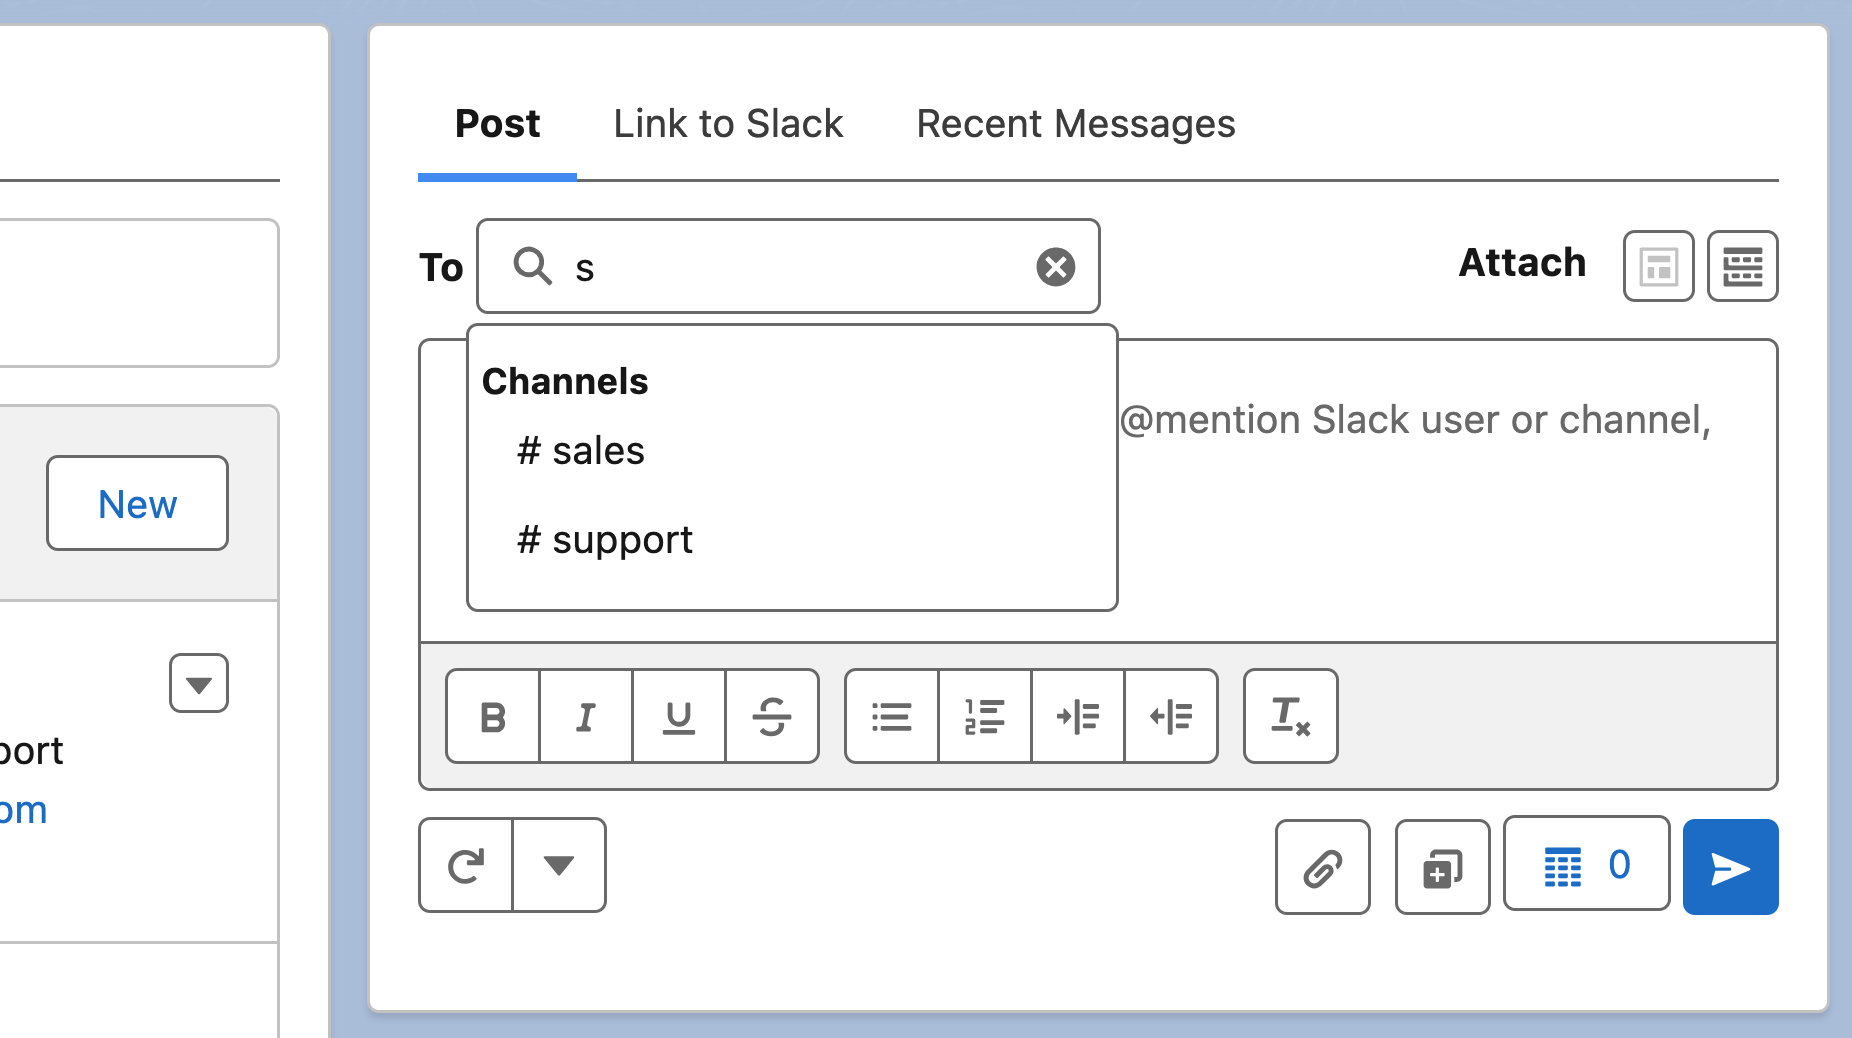Open the dropdown chevron in left panel
1852x1038 pixels.
(x=198, y=682)
